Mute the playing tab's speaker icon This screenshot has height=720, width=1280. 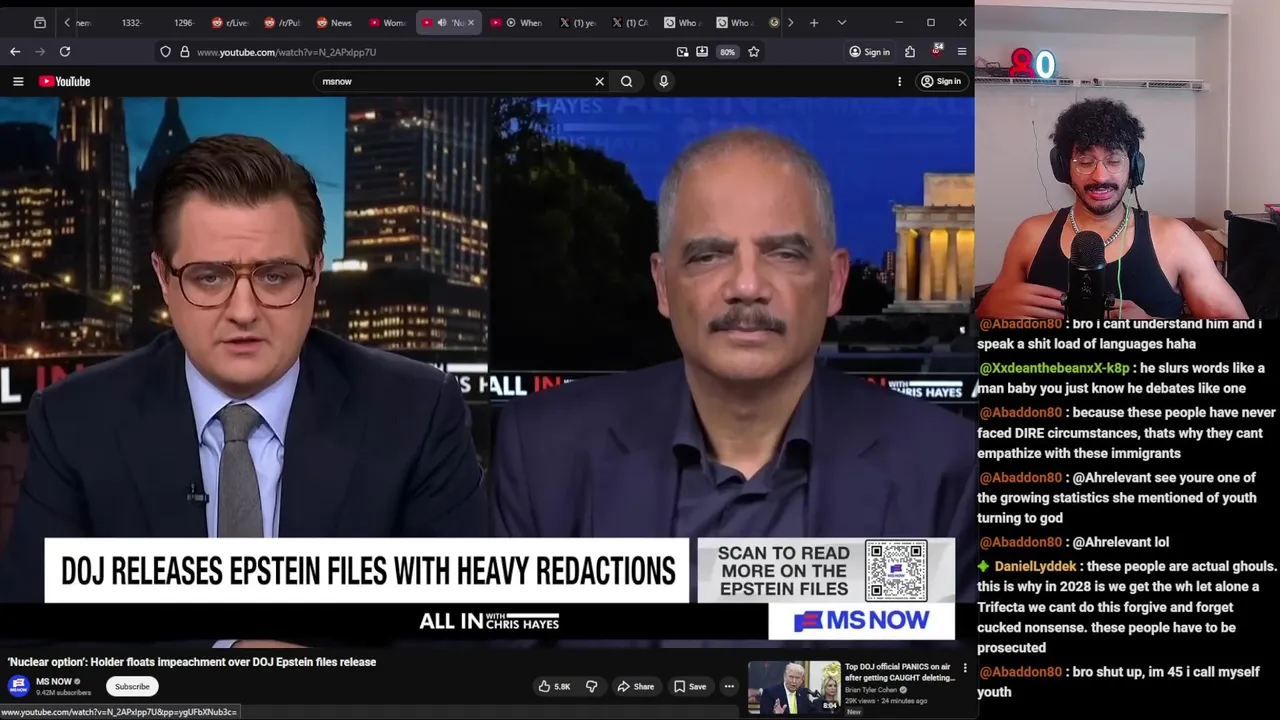click(442, 22)
